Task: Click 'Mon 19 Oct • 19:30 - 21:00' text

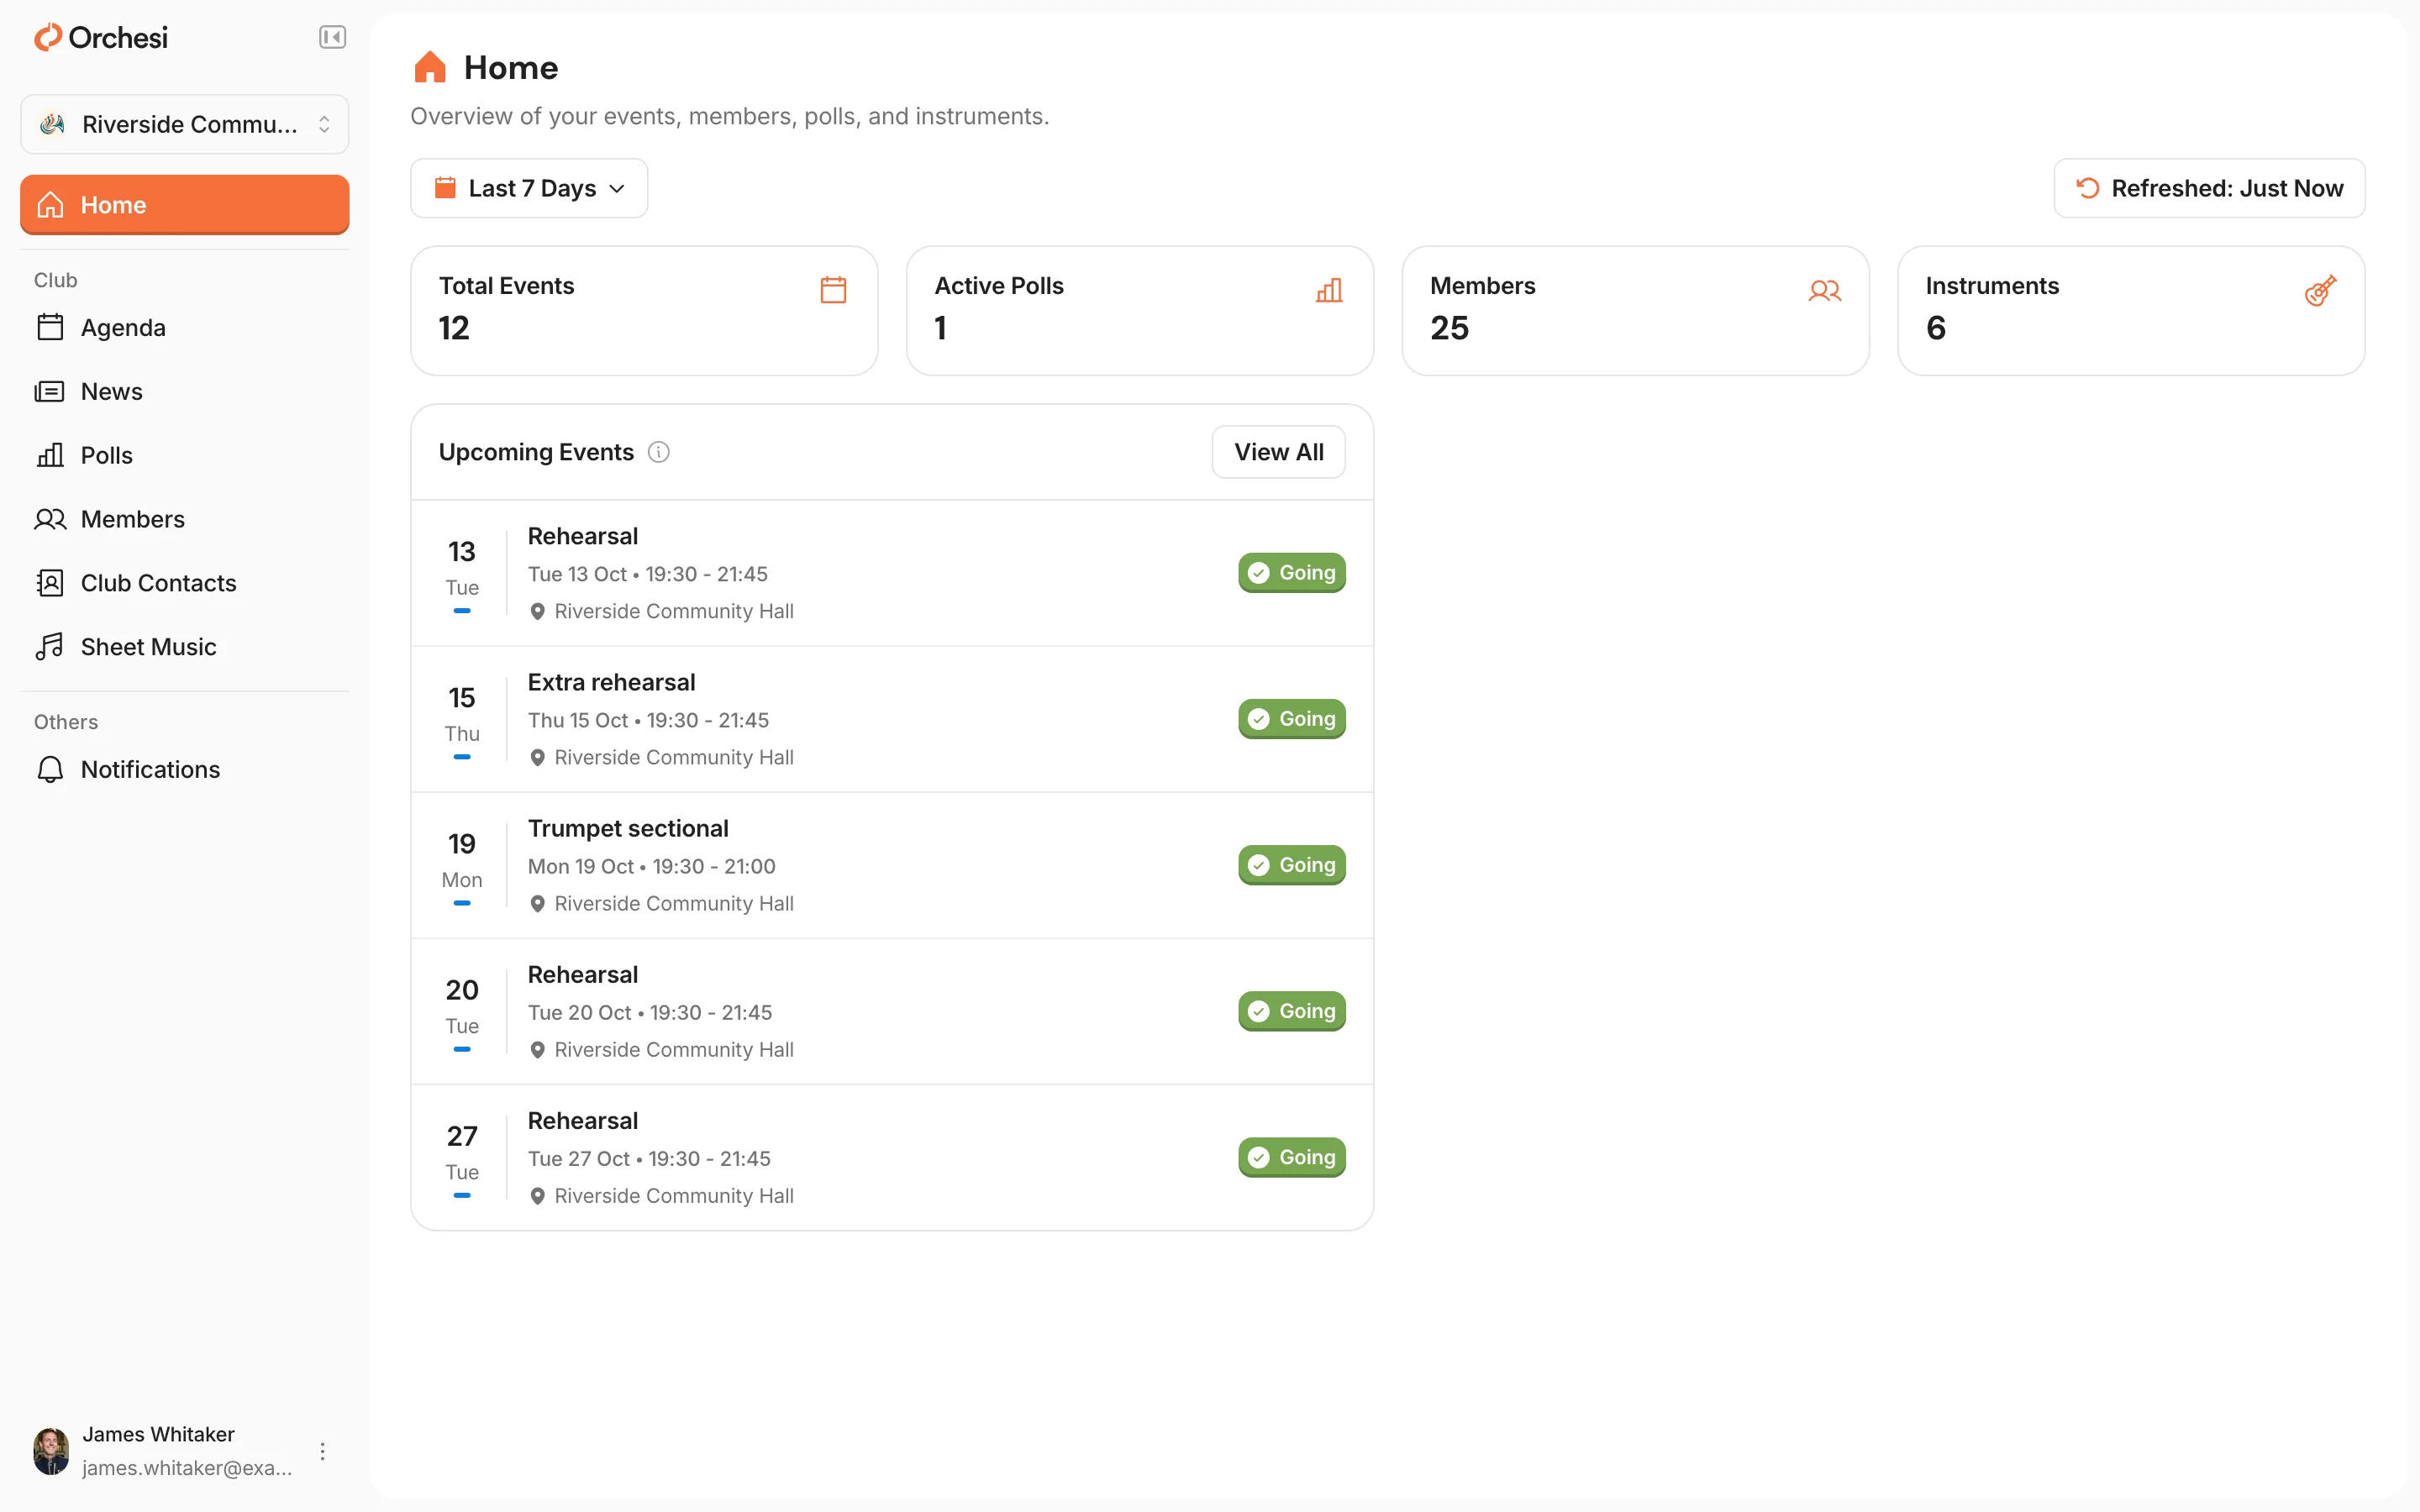Action: (651, 867)
